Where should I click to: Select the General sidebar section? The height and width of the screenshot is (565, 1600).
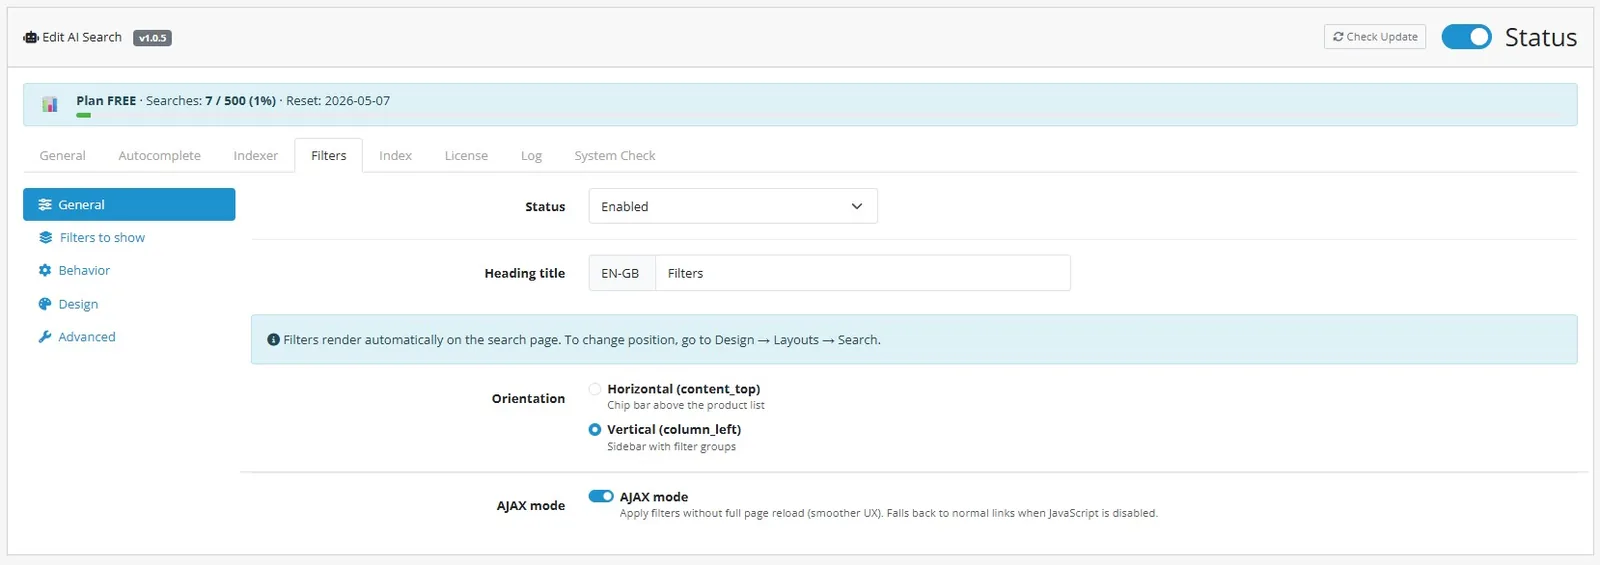129,205
